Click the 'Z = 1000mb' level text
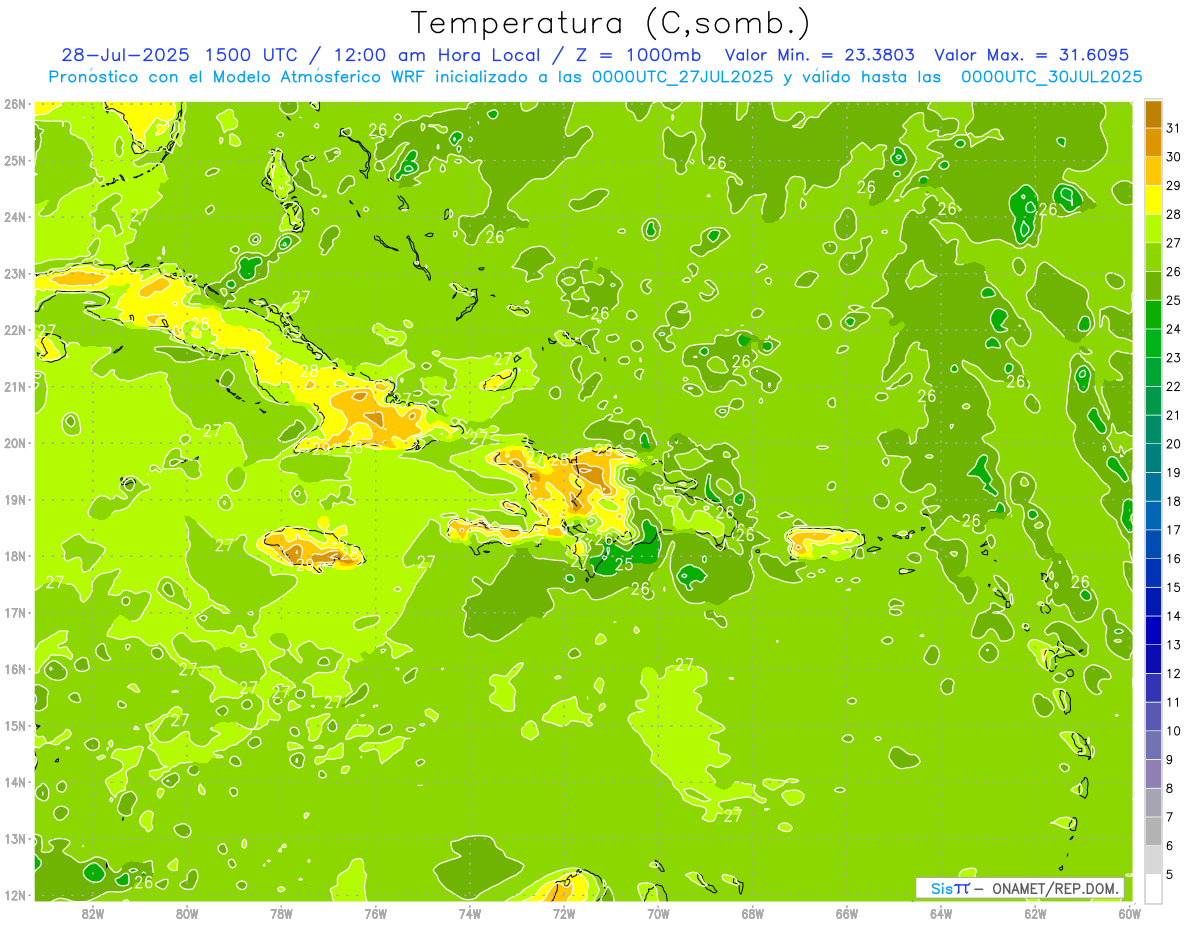 click(634, 55)
